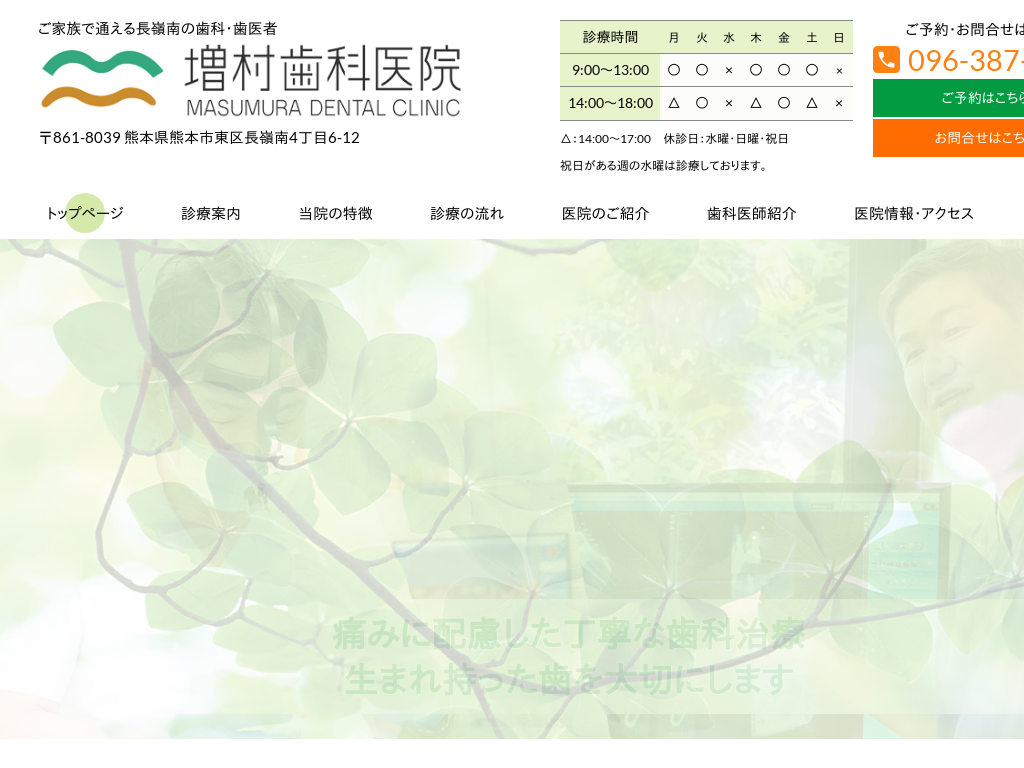Open the トップページ menu item
Viewport: 1024px width, 768px height.
pos(85,213)
